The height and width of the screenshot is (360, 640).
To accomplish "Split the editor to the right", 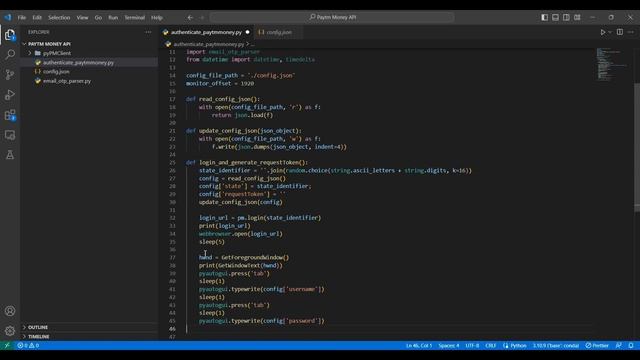I will [x=620, y=32].
